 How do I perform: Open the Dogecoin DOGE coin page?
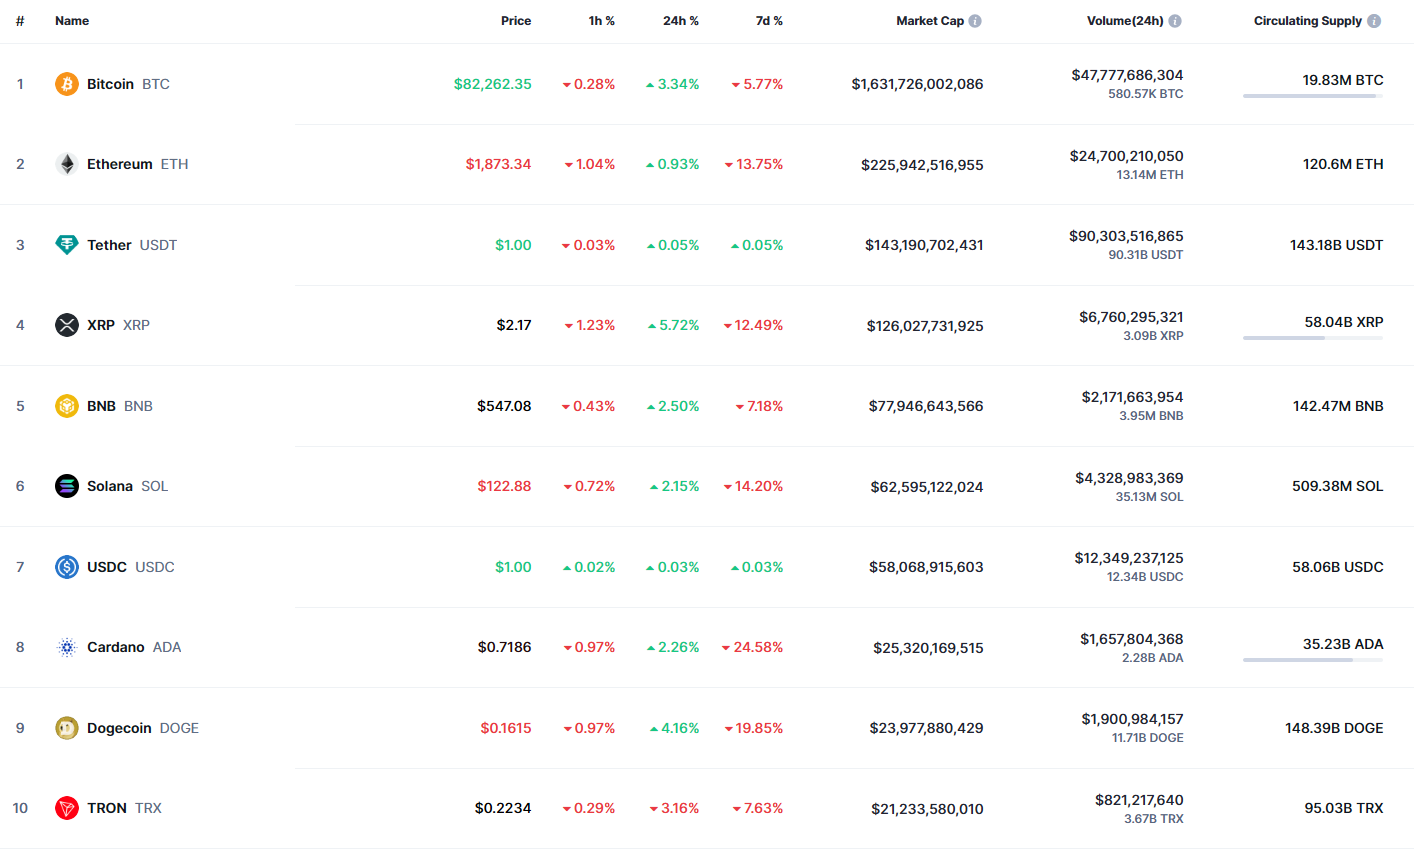pos(143,728)
